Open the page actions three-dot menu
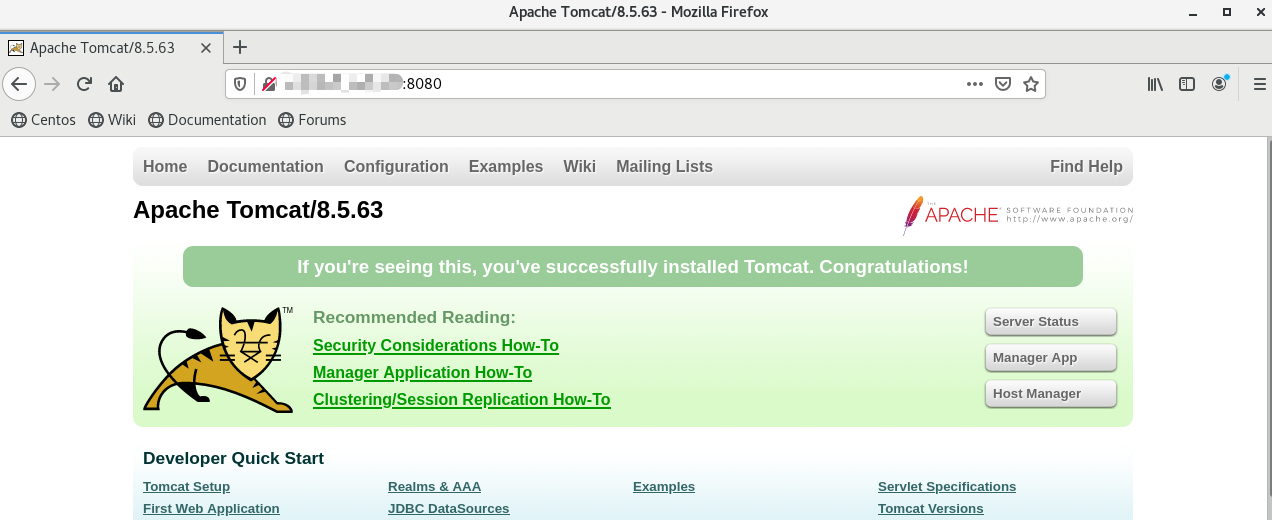The width and height of the screenshot is (1272, 520). (975, 84)
